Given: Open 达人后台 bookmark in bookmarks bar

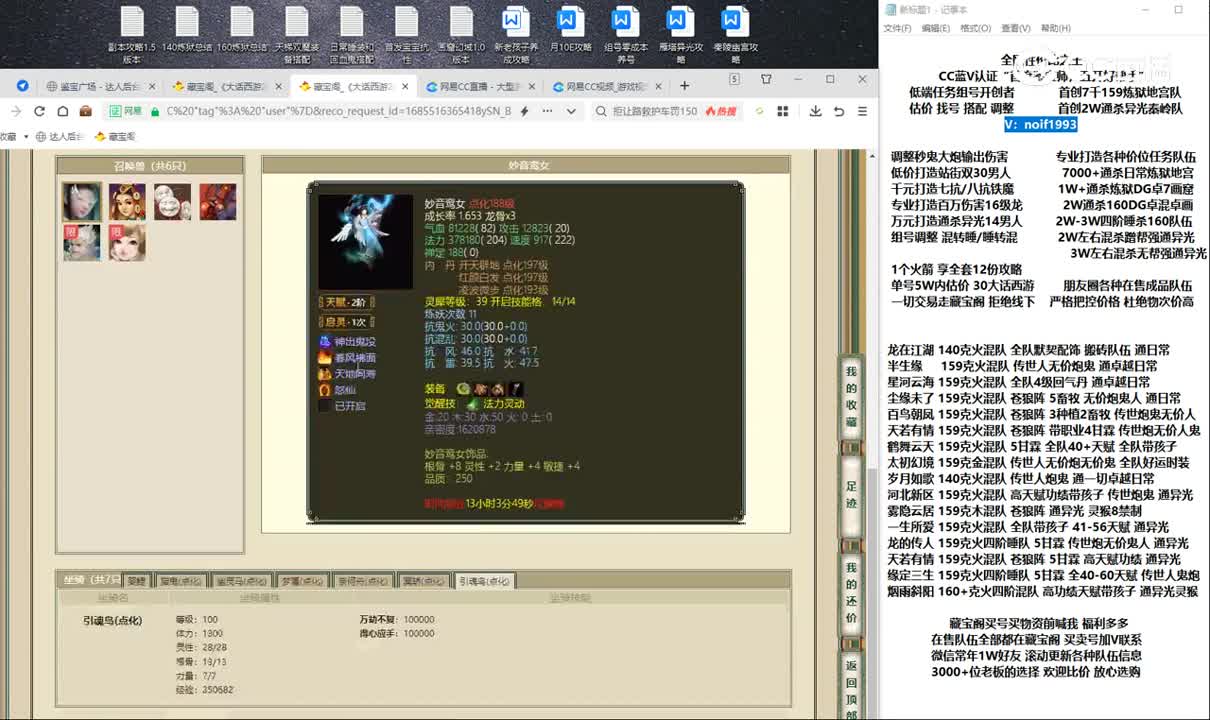Looking at the screenshot, I should pos(59,136).
